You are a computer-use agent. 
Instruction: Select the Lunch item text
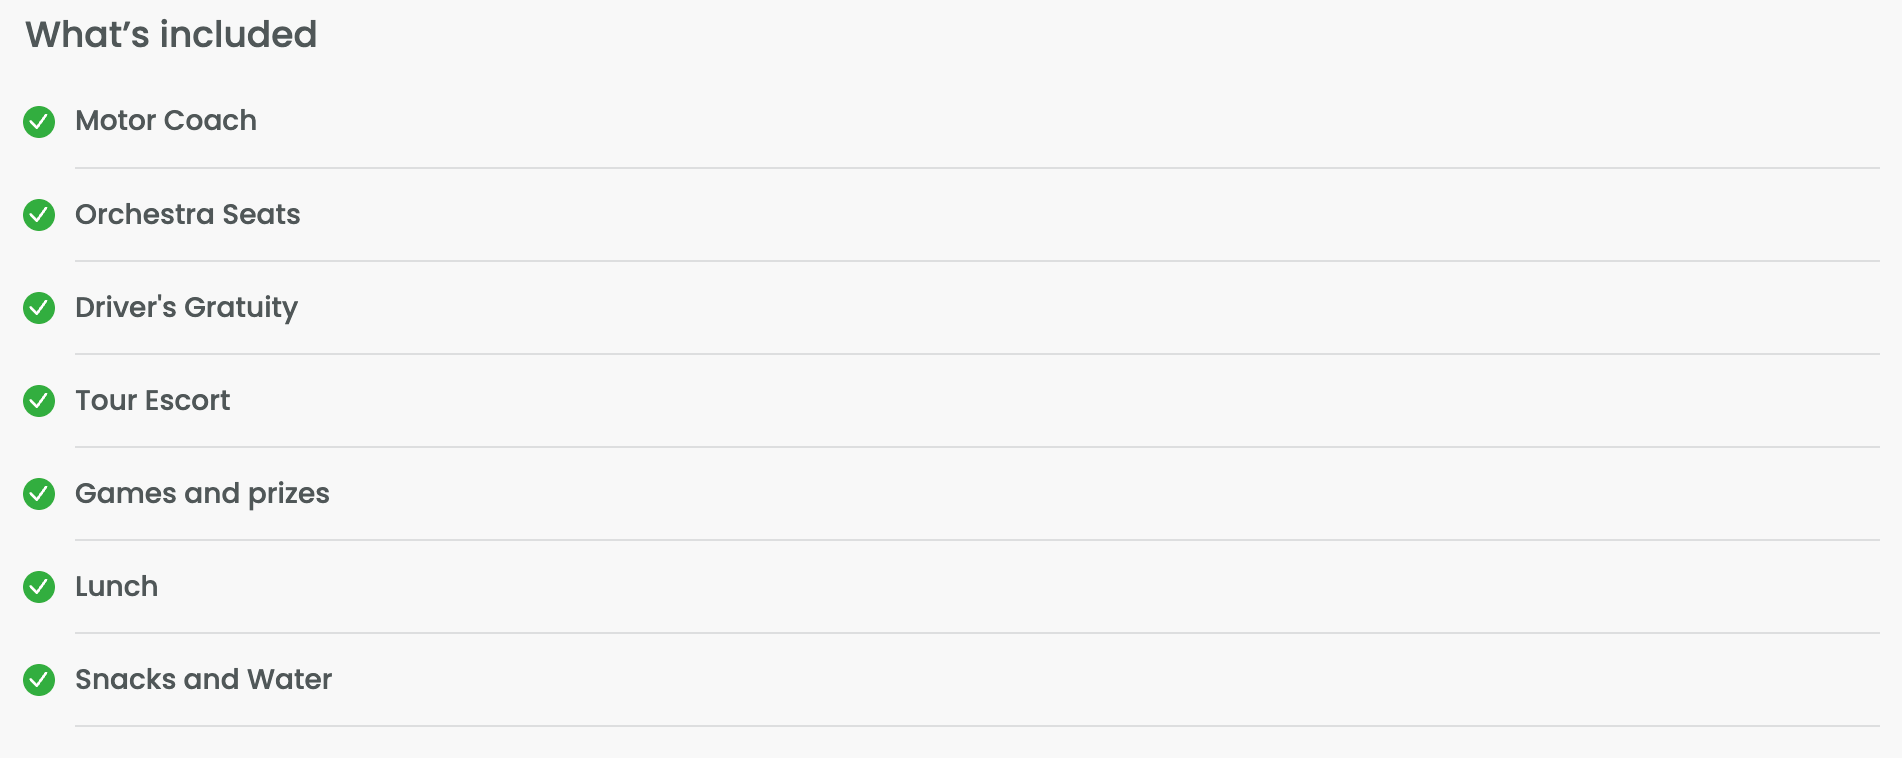(x=117, y=586)
